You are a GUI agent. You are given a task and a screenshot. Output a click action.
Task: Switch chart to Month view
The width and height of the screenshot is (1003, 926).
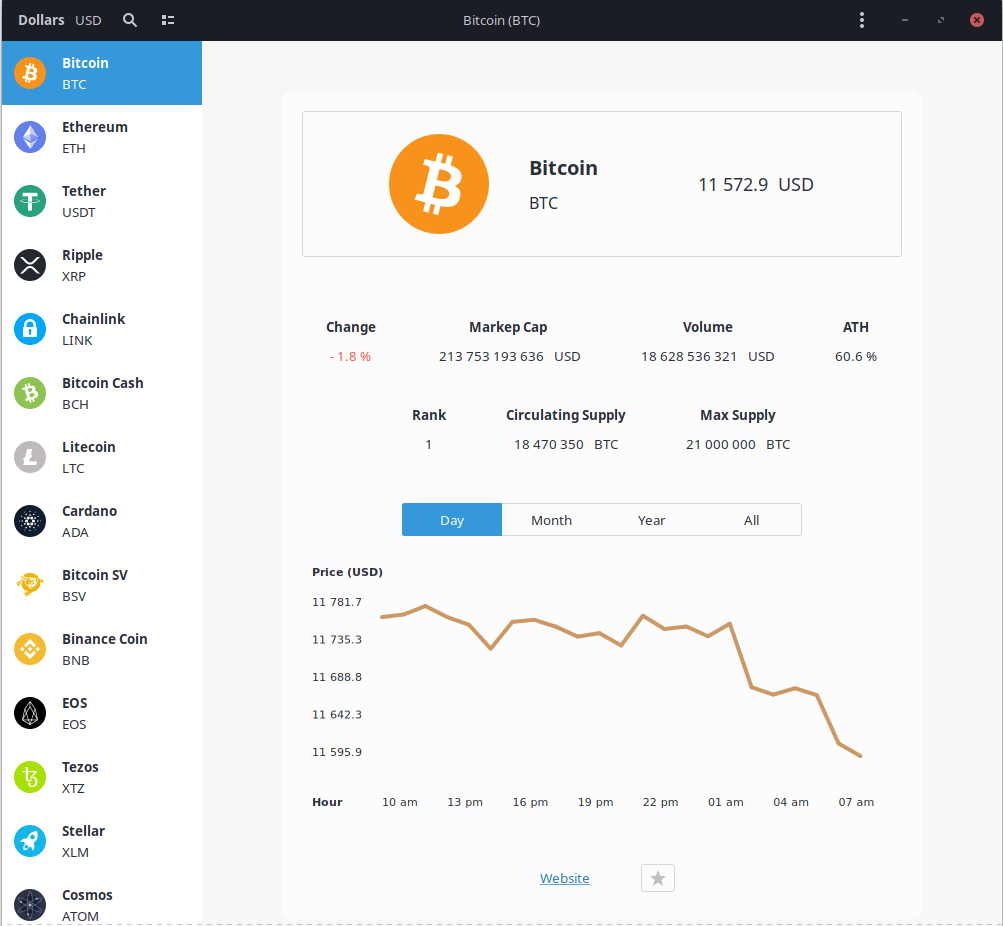tap(551, 520)
